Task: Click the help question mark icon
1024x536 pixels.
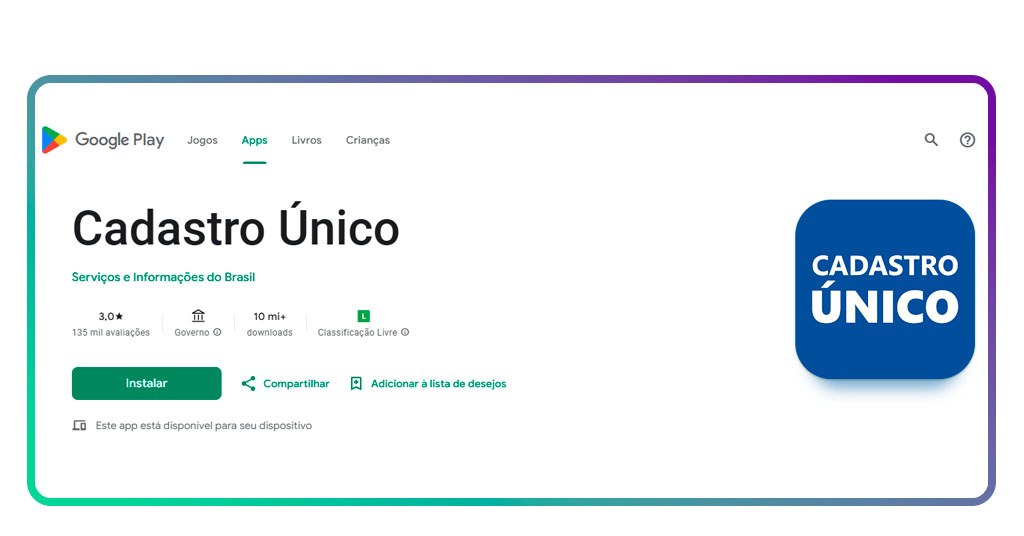Action: click(967, 140)
